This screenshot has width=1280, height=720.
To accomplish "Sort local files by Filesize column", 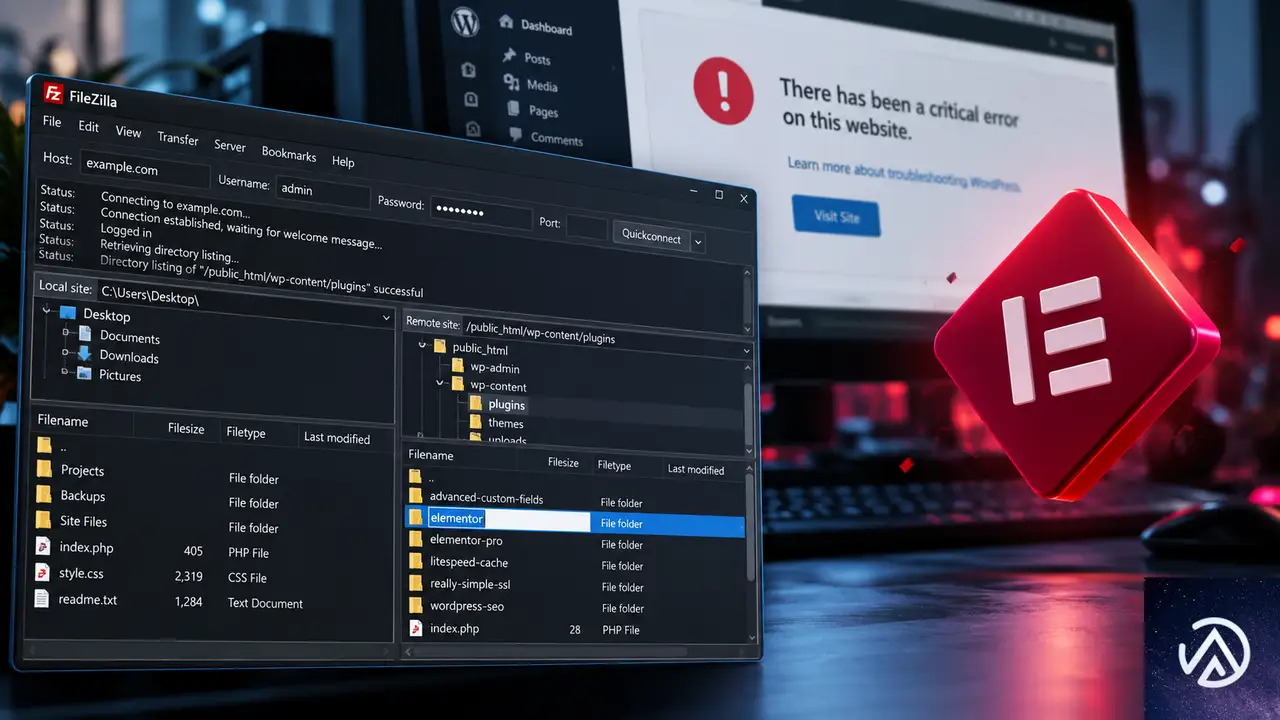I will (x=186, y=428).
